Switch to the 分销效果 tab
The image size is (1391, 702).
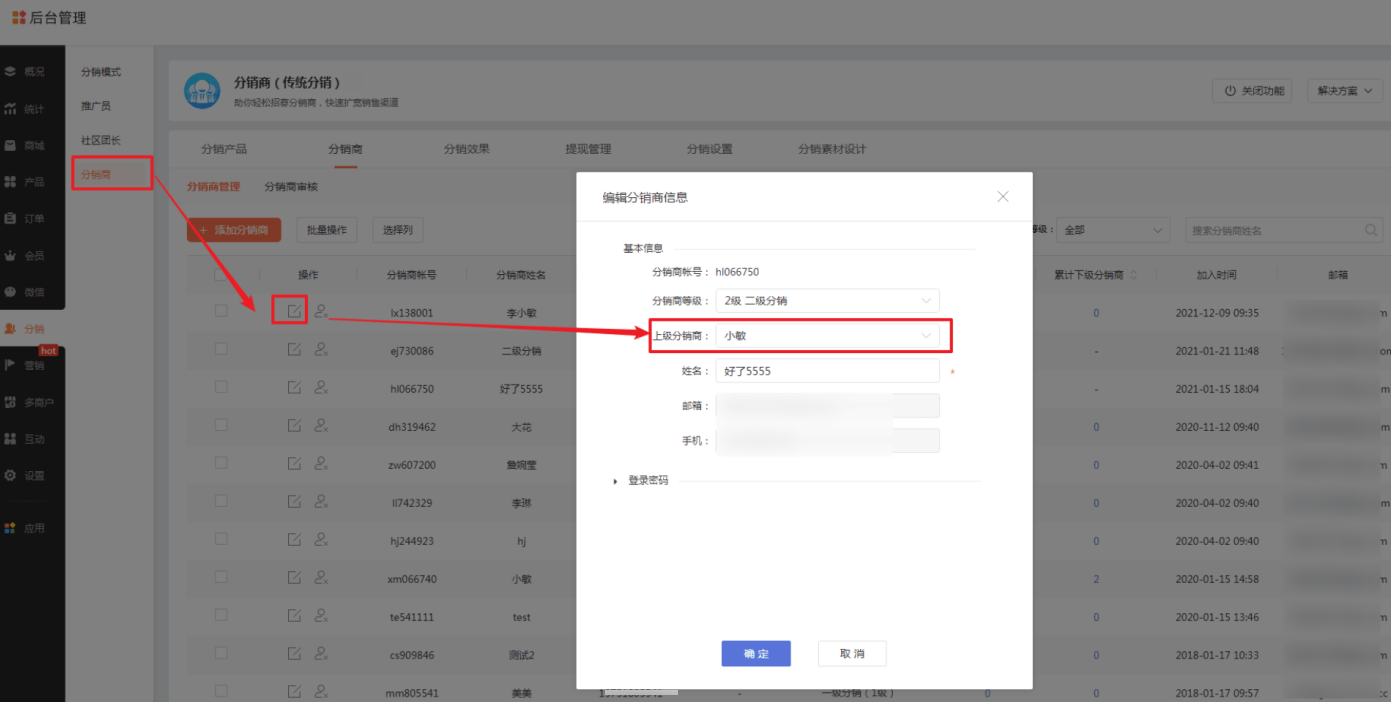coord(467,149)
